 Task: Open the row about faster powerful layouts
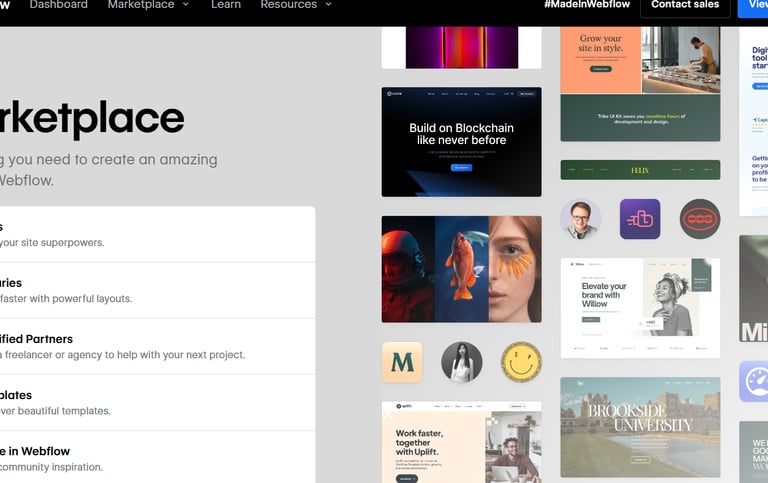(x=158, y=290)
